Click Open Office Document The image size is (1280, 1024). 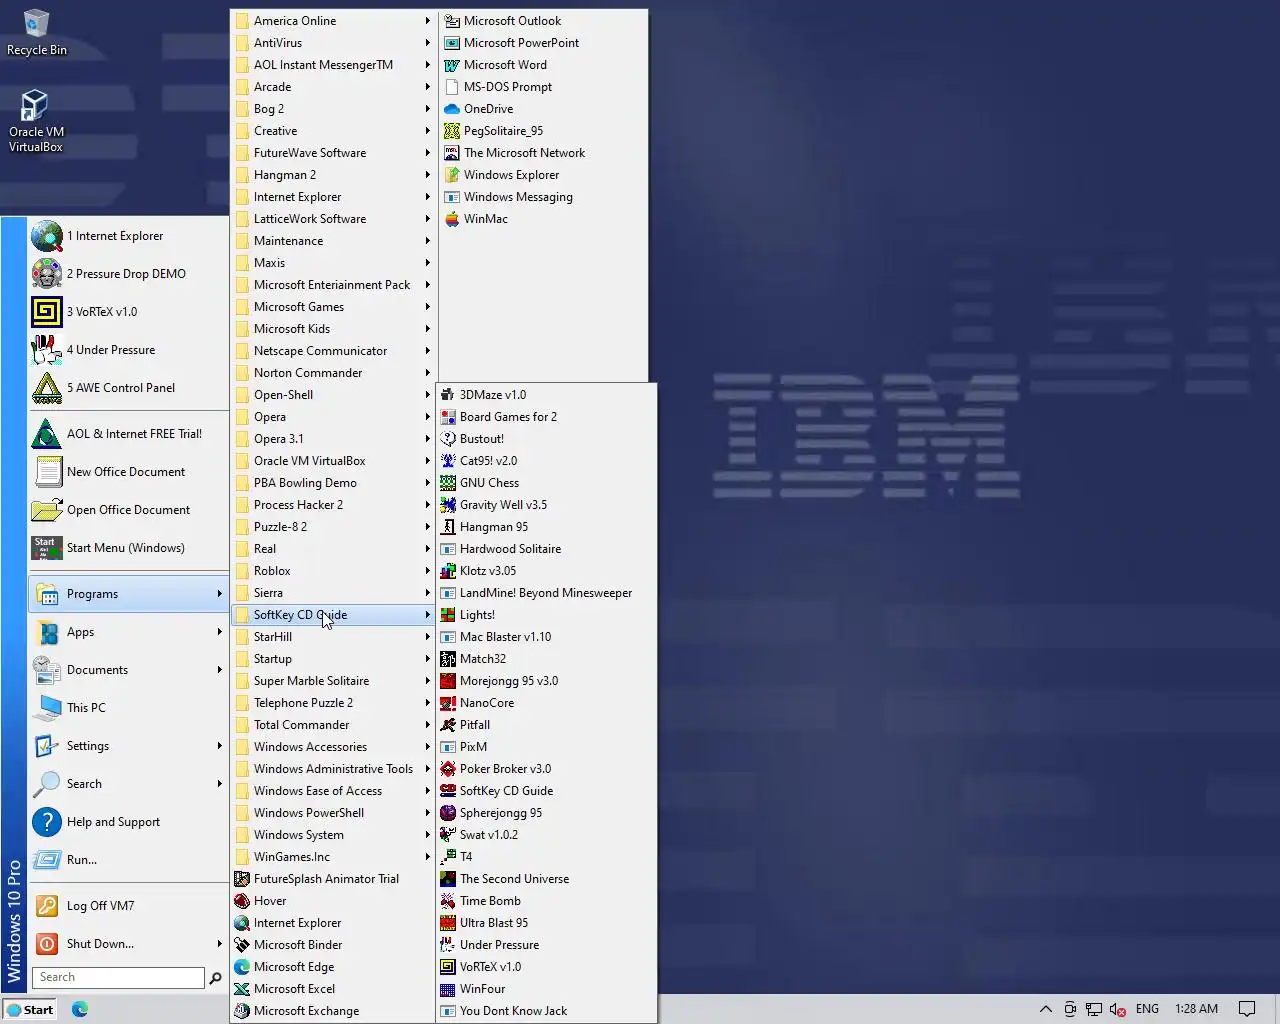click(129, 510)
